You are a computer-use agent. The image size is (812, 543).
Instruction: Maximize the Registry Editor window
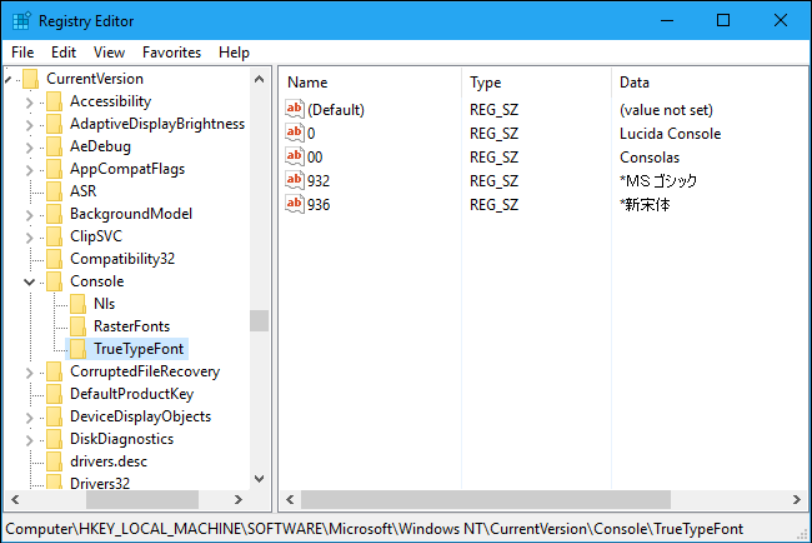coord(723,21)
